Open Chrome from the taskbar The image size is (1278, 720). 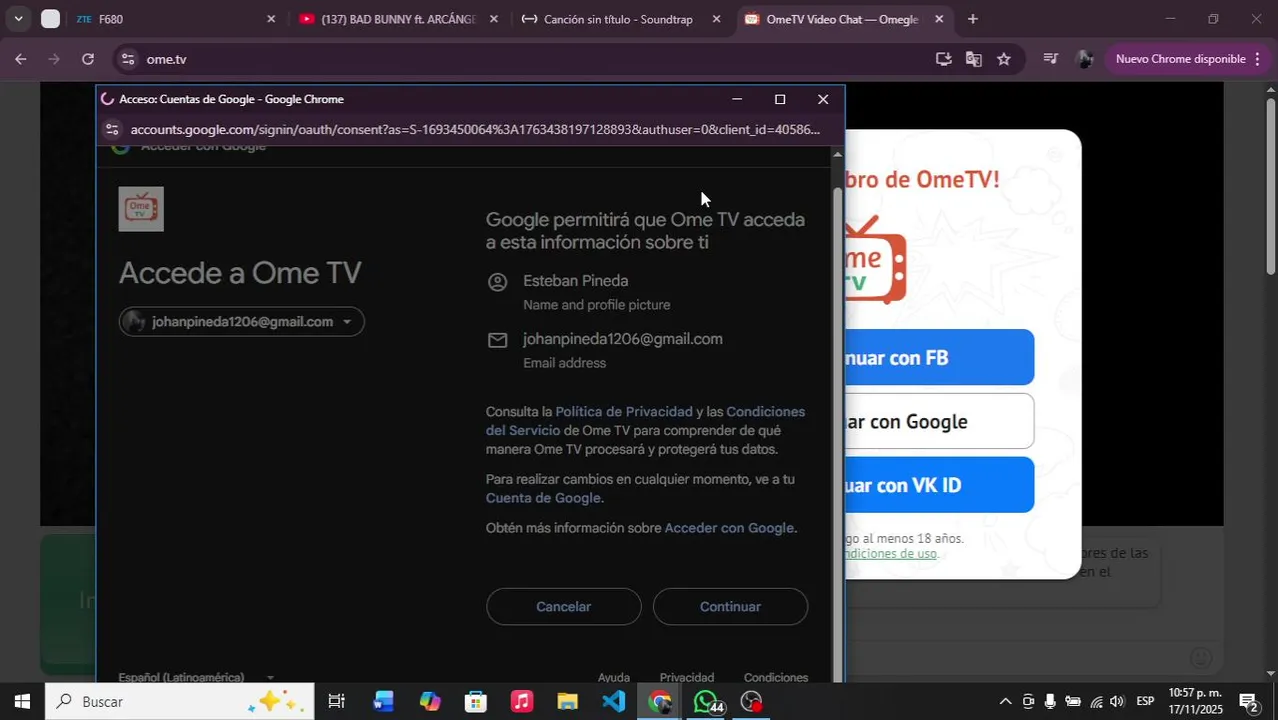[659, 702]
